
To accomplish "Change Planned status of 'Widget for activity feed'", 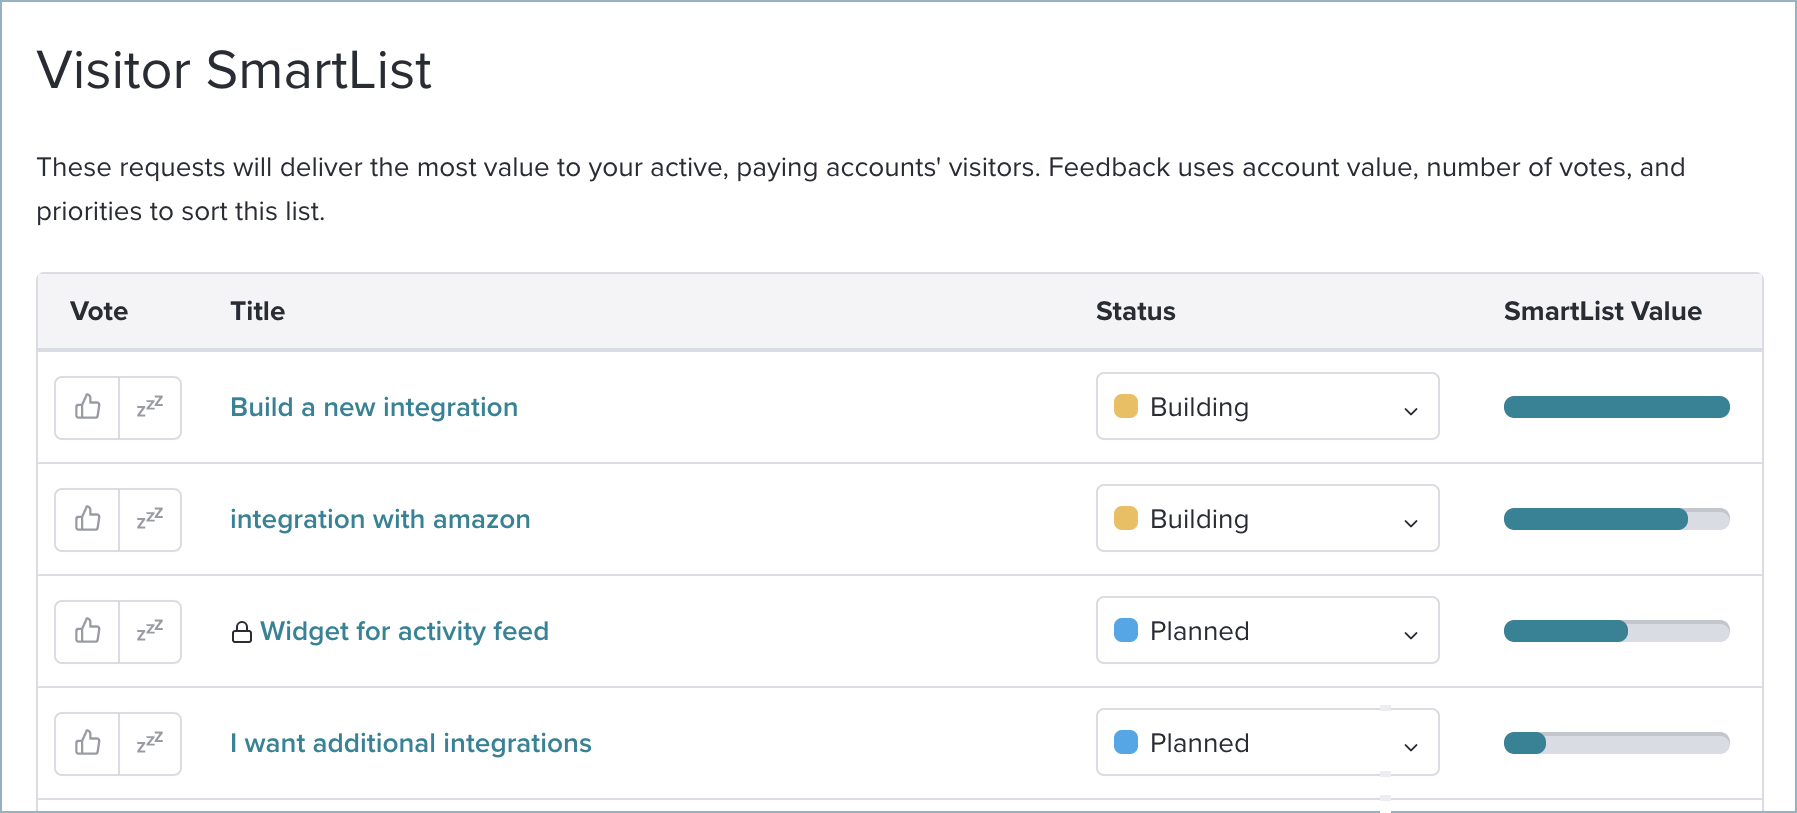I will [x=1267, y=630].
